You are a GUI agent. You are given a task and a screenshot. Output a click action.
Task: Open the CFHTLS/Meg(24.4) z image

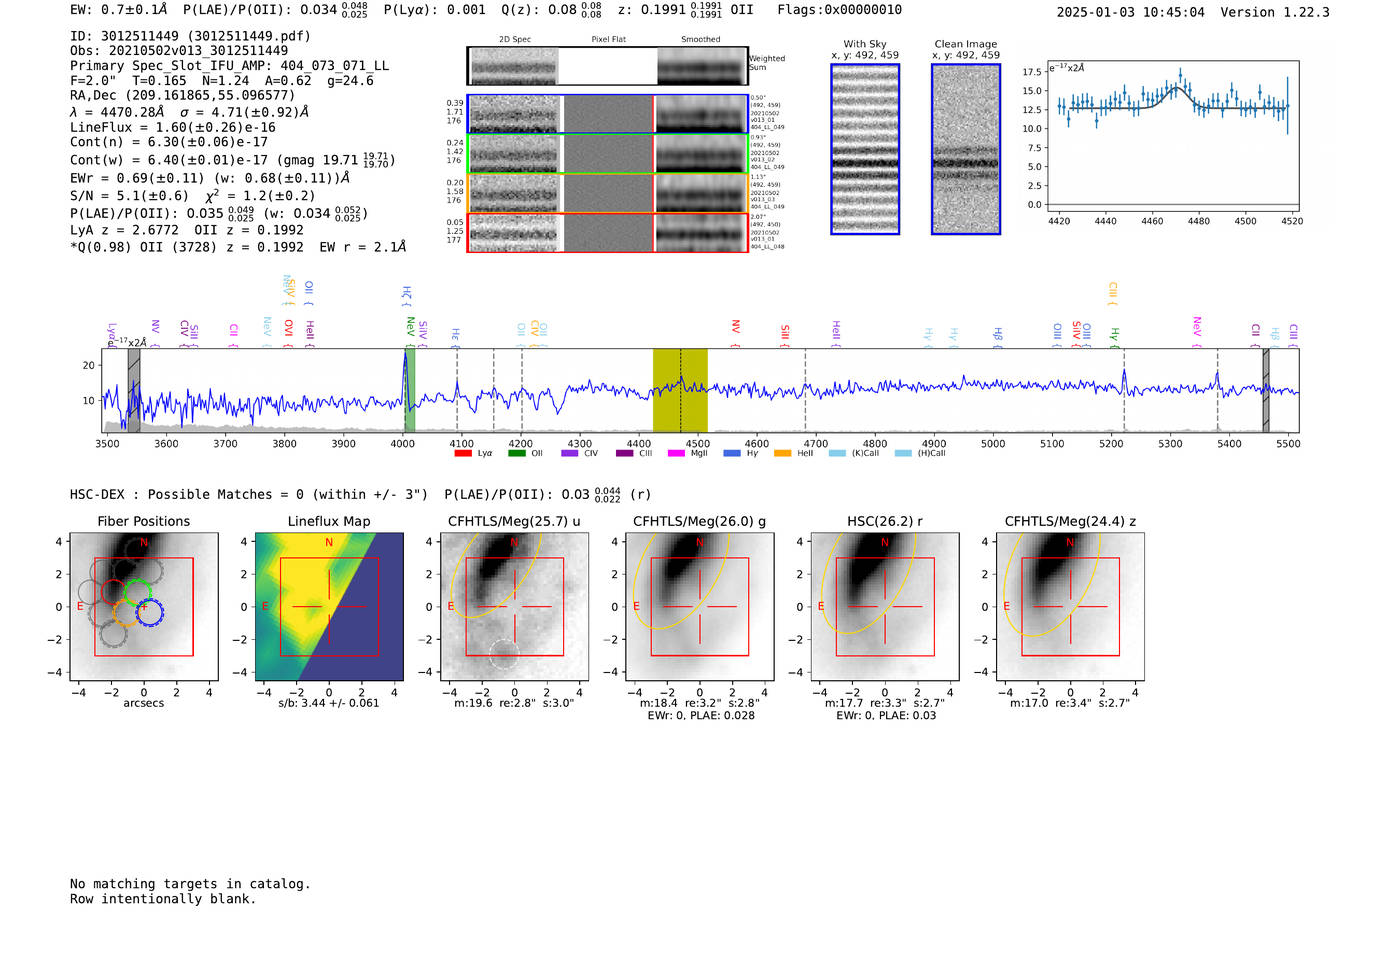[1070, 606]
